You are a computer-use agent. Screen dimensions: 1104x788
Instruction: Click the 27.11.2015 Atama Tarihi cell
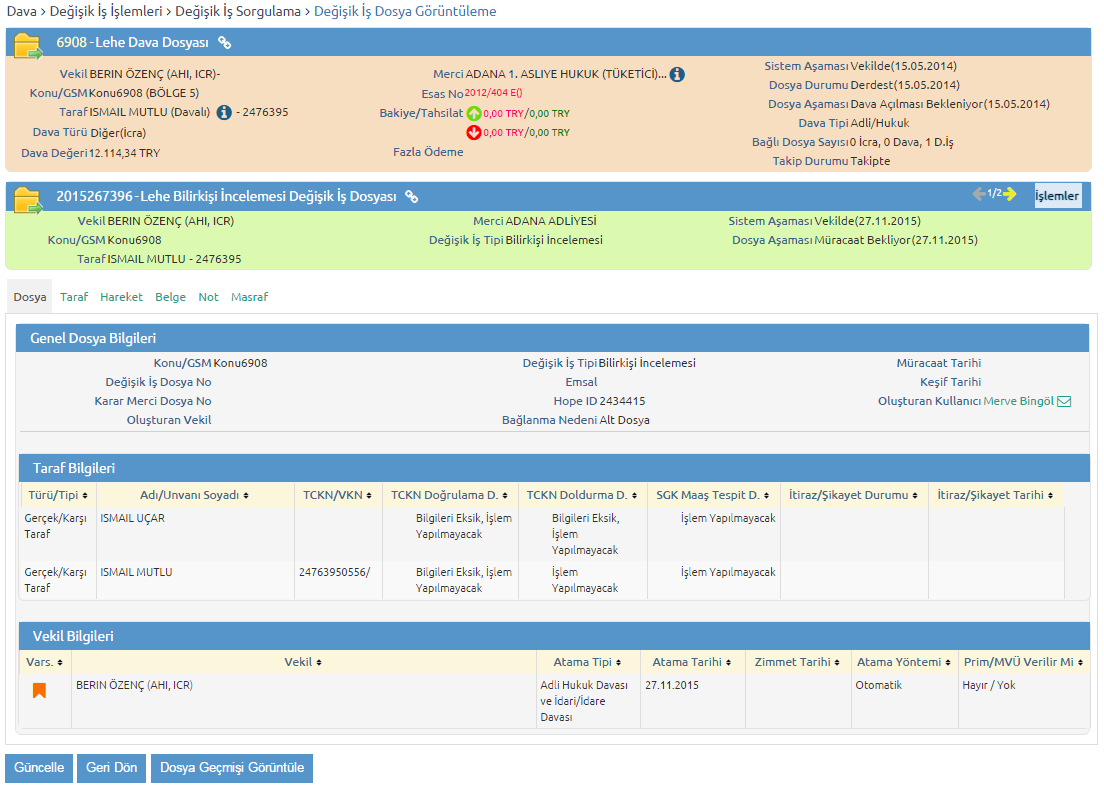pos(672,685)
